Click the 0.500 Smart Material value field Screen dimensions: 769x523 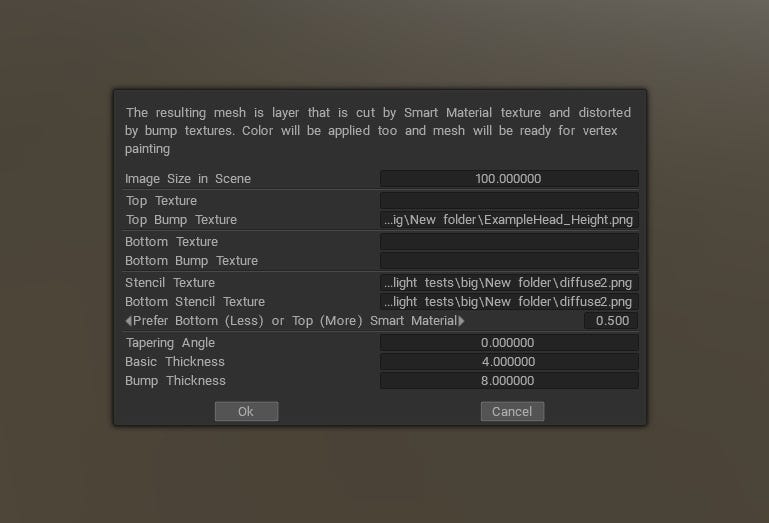611,321
